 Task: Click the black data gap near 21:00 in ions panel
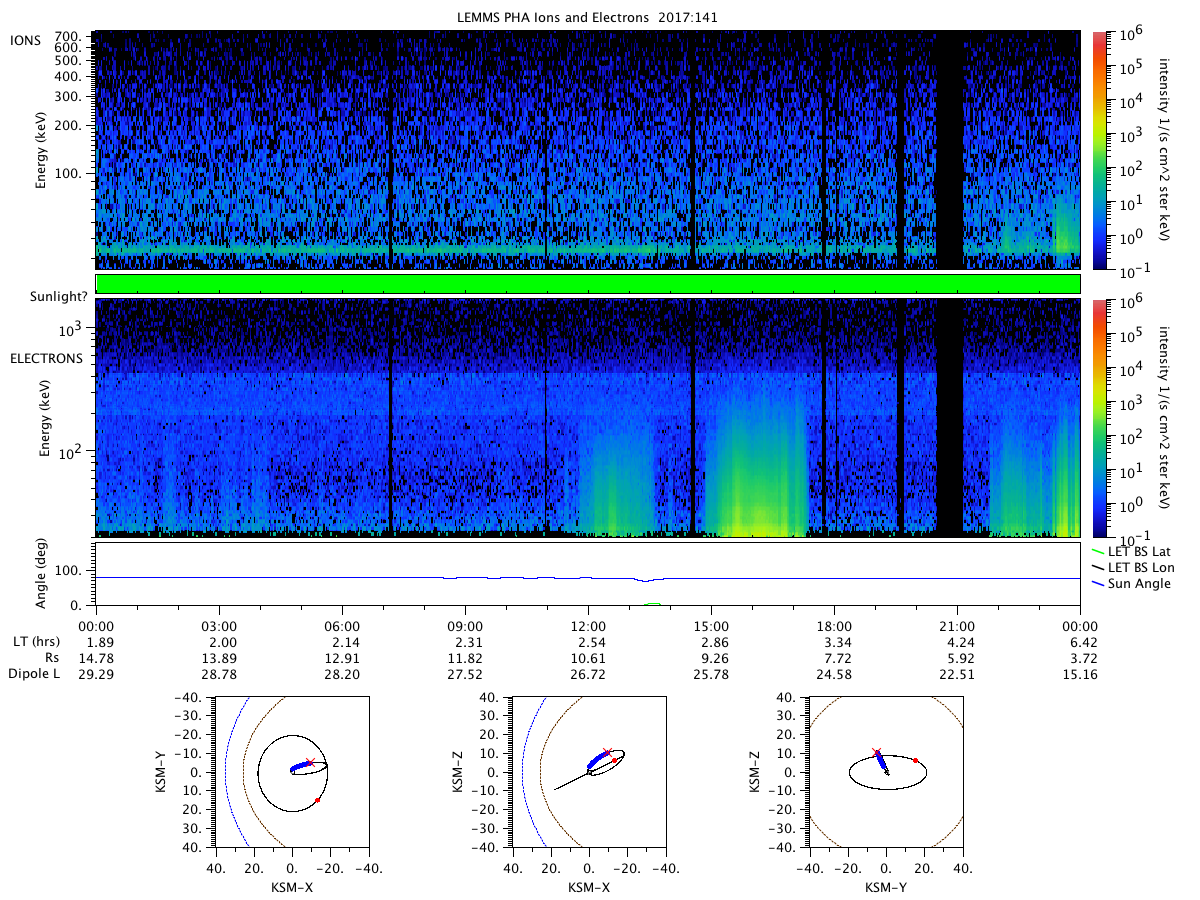click(949, 150)
